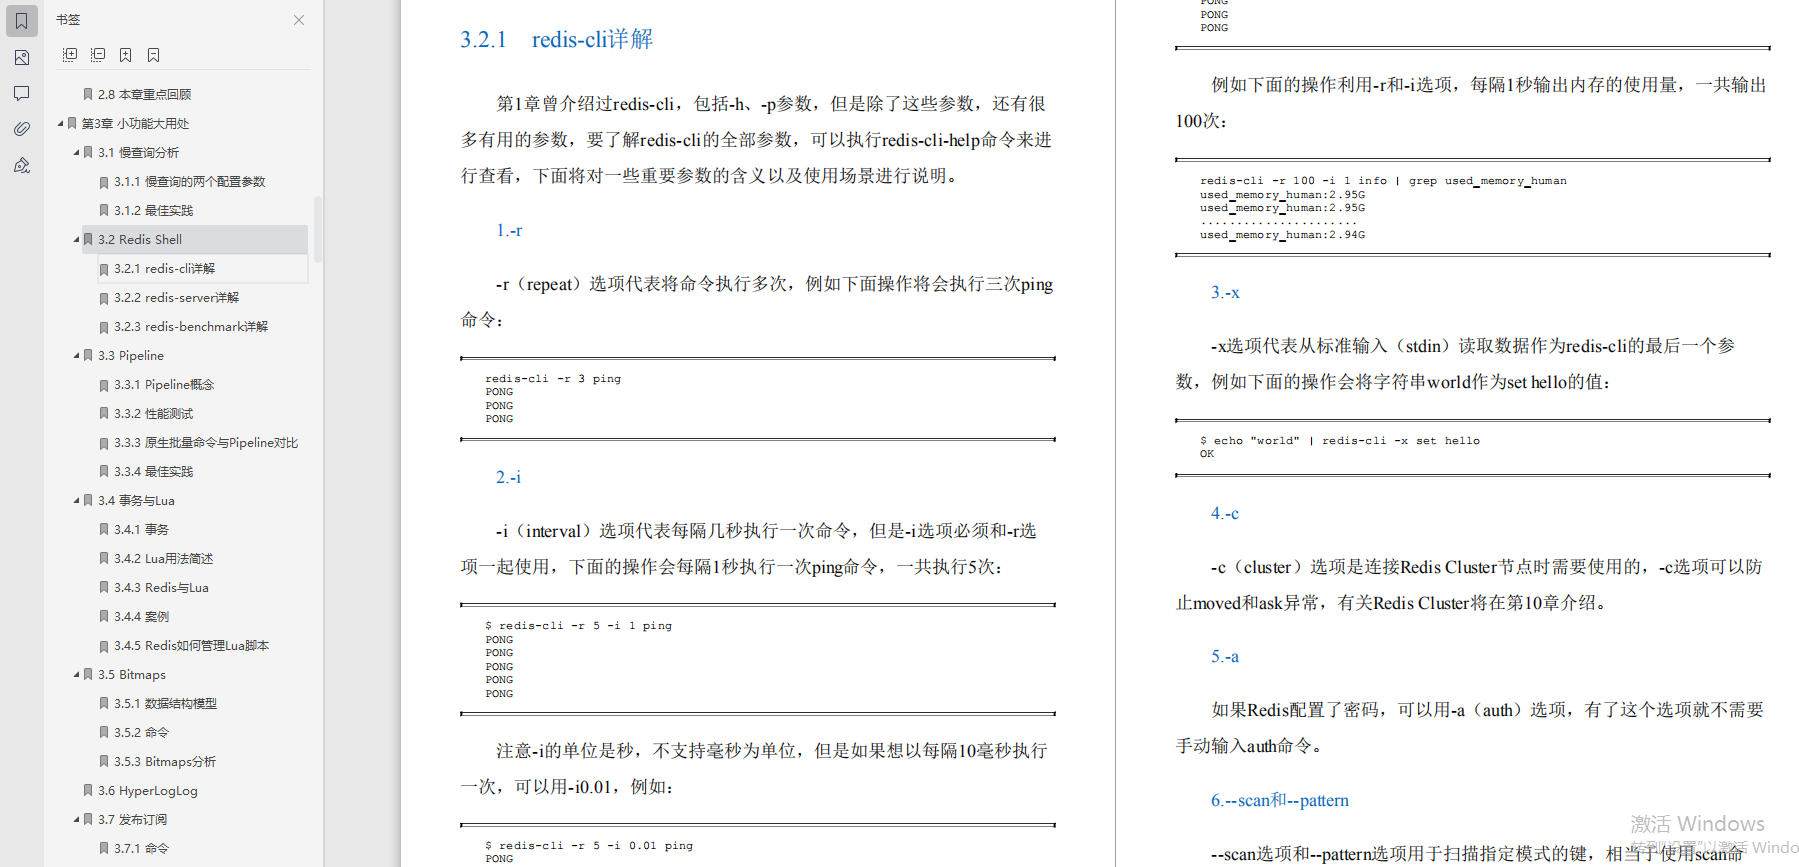Open bookmark 3.6 HyperLogLog
Viewport: 1799px width, 867px height.
click(147, 791)
